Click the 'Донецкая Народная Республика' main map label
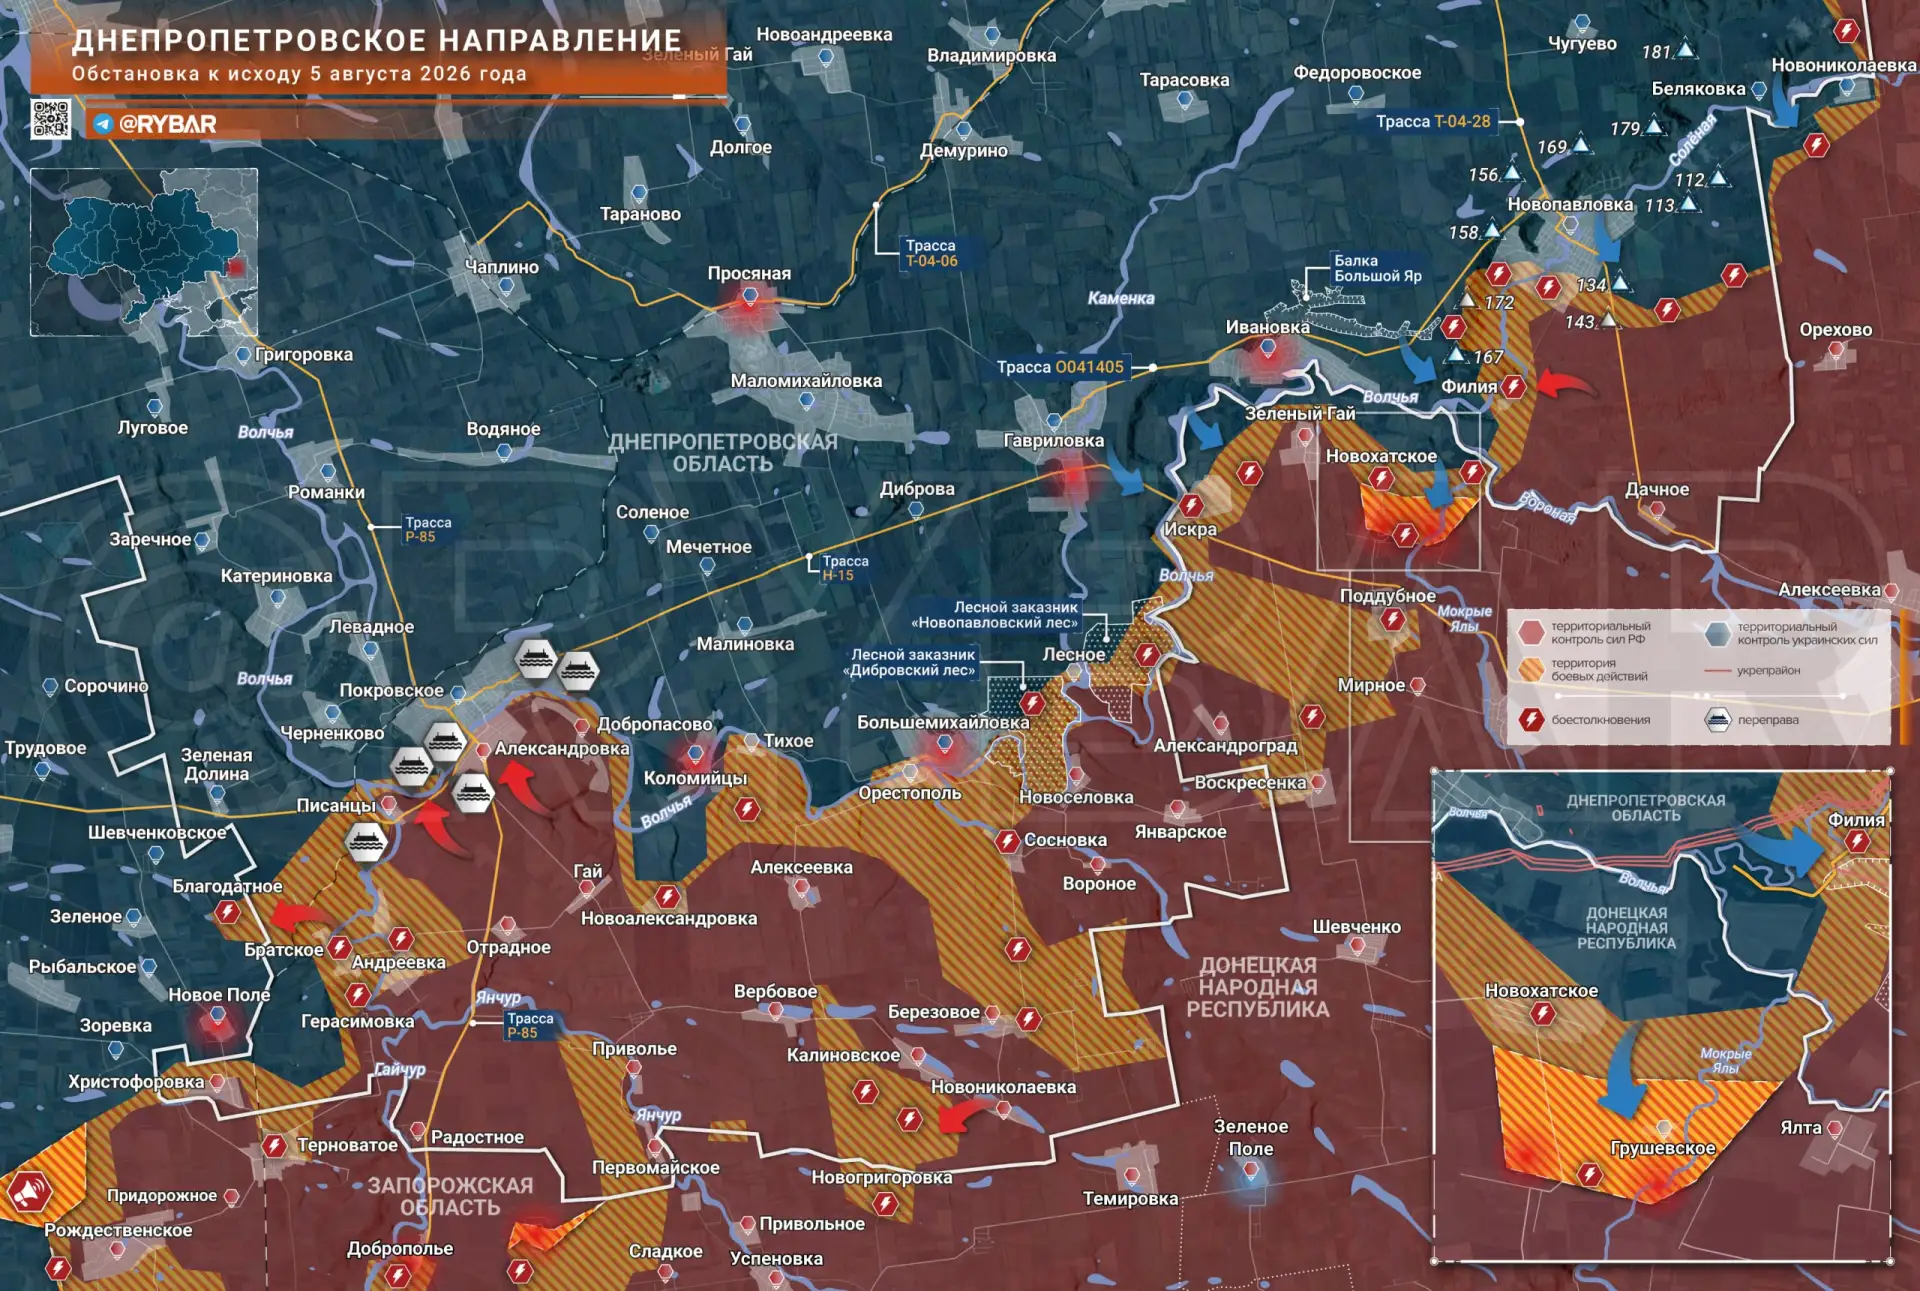This screenshot has width=1920, height=1291. pos(1258,987)
